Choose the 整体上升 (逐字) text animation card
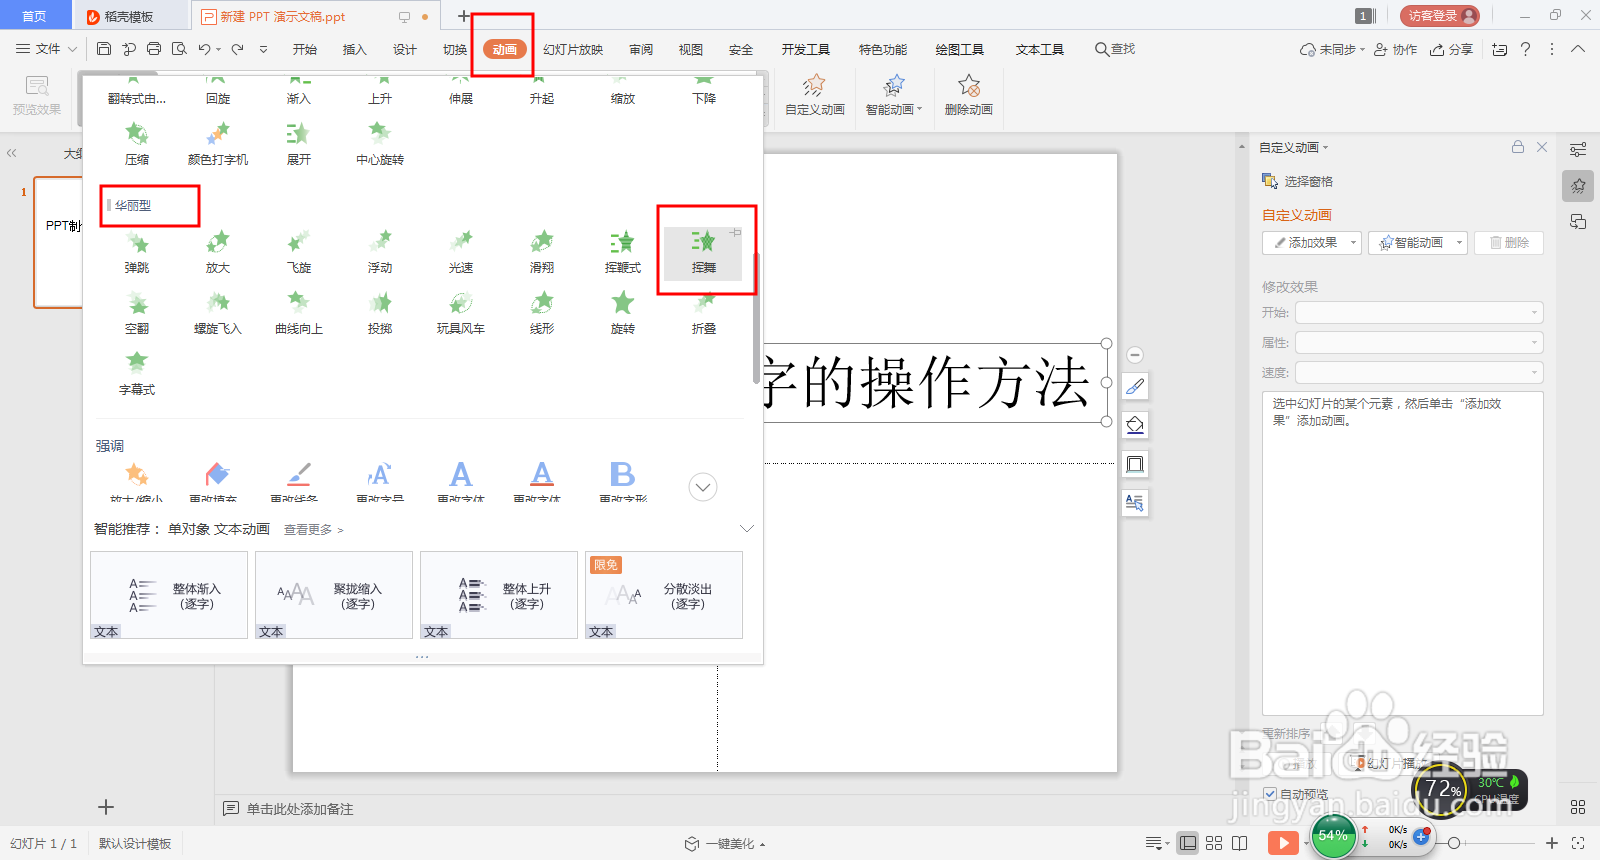This screenshot has width=1600, height=860. click(499, 595)
